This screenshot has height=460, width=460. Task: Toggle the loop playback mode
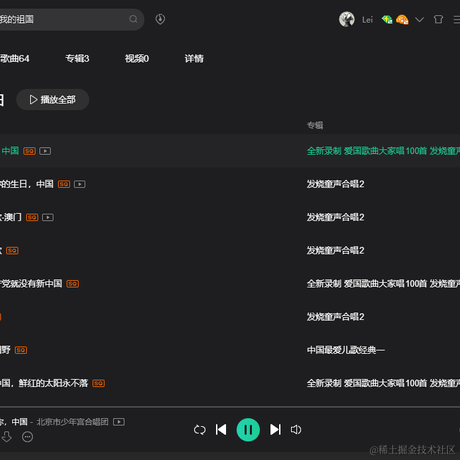(x=200, y=430)
